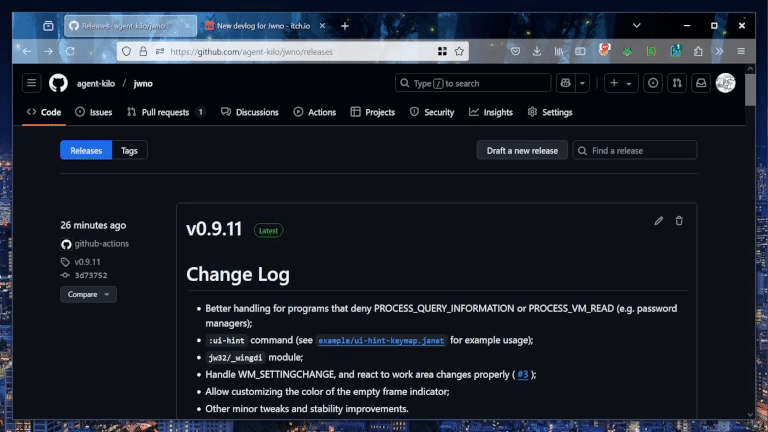Open the Firefox View icon
768x432 pixels.
tap(48, 26)
